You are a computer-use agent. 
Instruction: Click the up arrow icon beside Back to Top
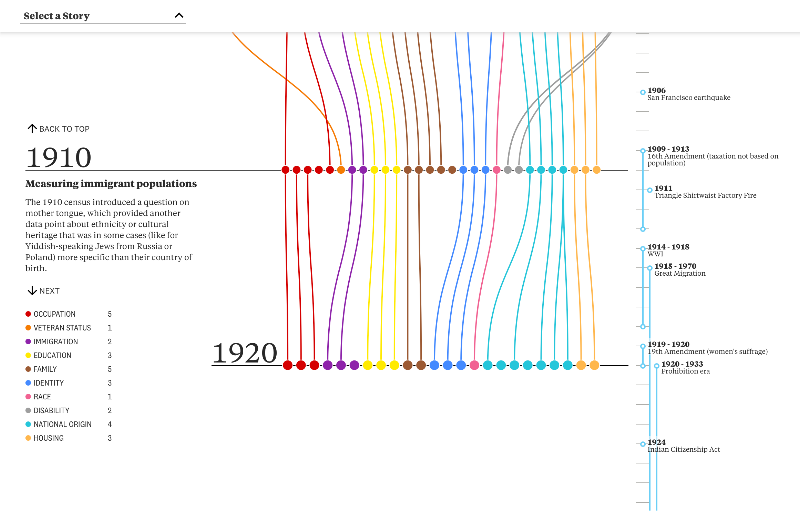(x=32, y=129)
